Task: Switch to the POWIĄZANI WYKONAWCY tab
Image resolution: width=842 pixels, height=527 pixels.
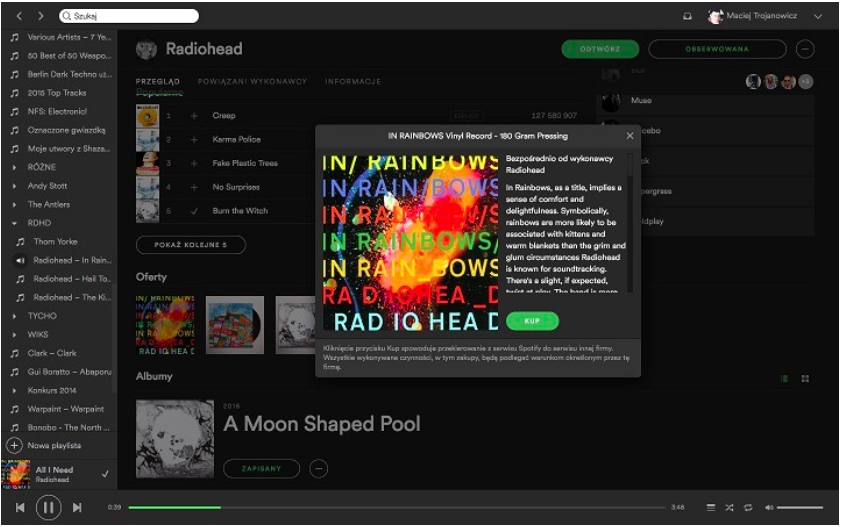Action: pyautogui.click(x=252, y=81)
